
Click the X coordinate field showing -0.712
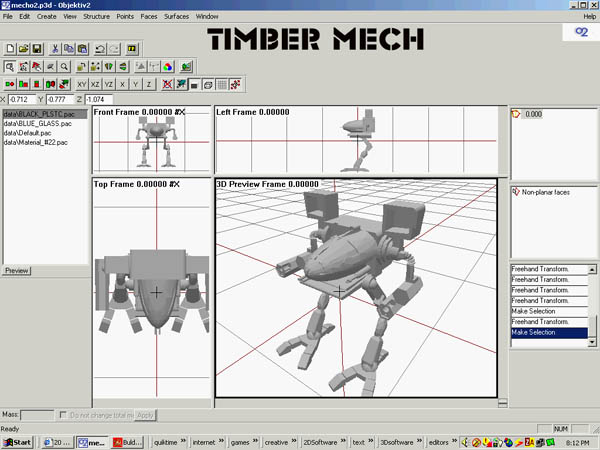point(21,99)
